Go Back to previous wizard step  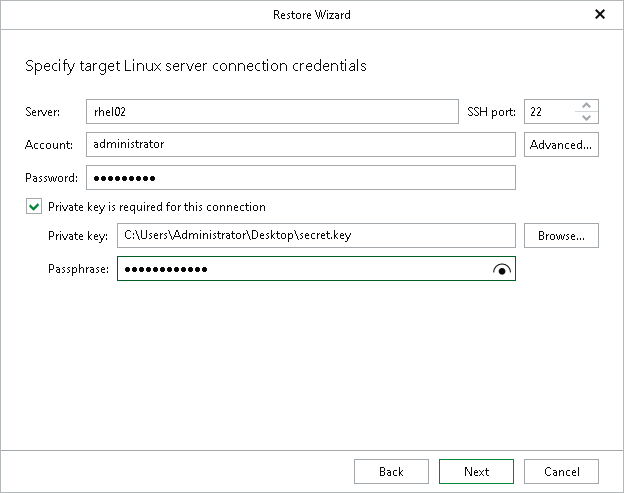391,472
